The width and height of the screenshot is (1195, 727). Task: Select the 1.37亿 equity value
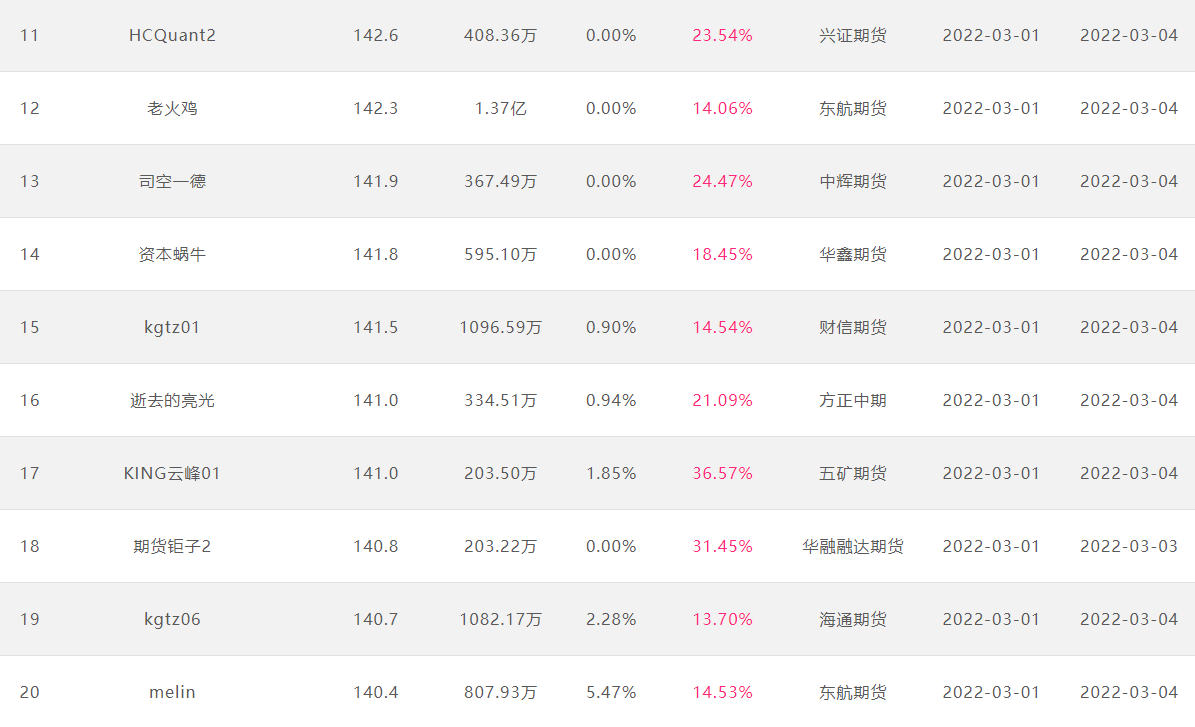pos(501,108)
